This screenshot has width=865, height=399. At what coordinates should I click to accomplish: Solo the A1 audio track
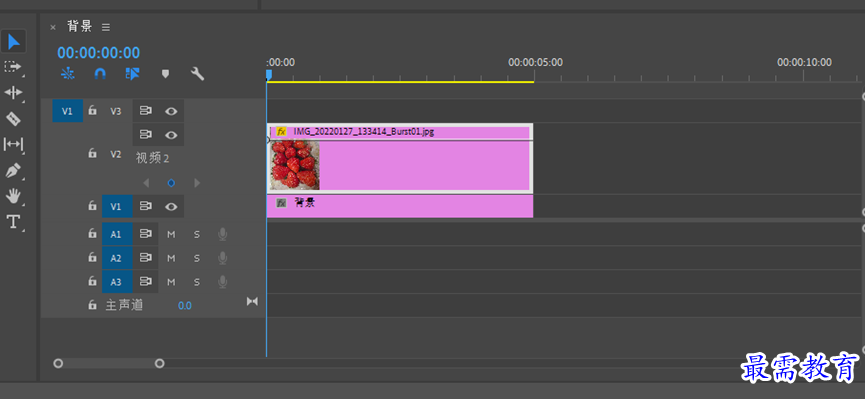tap(197, 235)
